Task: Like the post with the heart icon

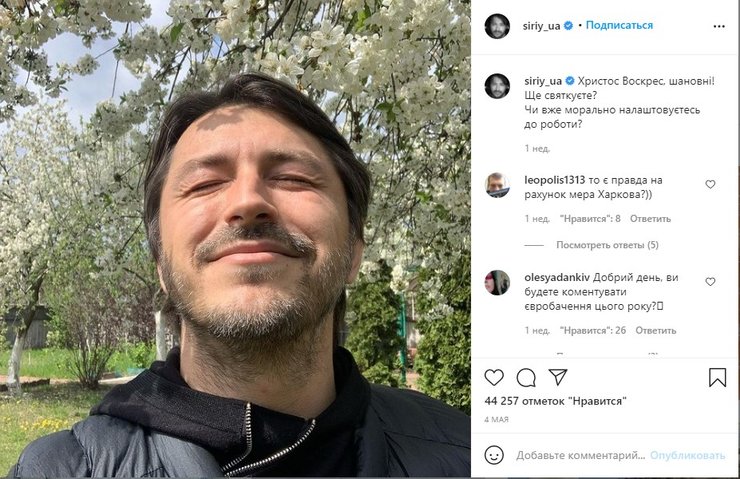Action: pyautogui.click(x=494, y=377)
